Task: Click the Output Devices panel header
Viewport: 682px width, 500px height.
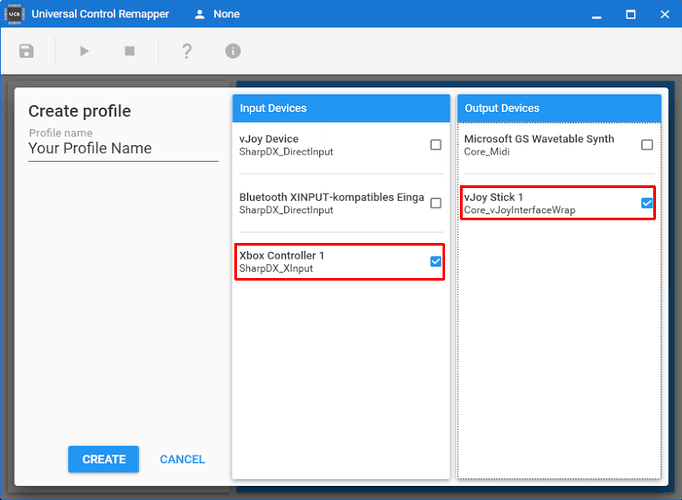Action: click(x=559, y=108)
